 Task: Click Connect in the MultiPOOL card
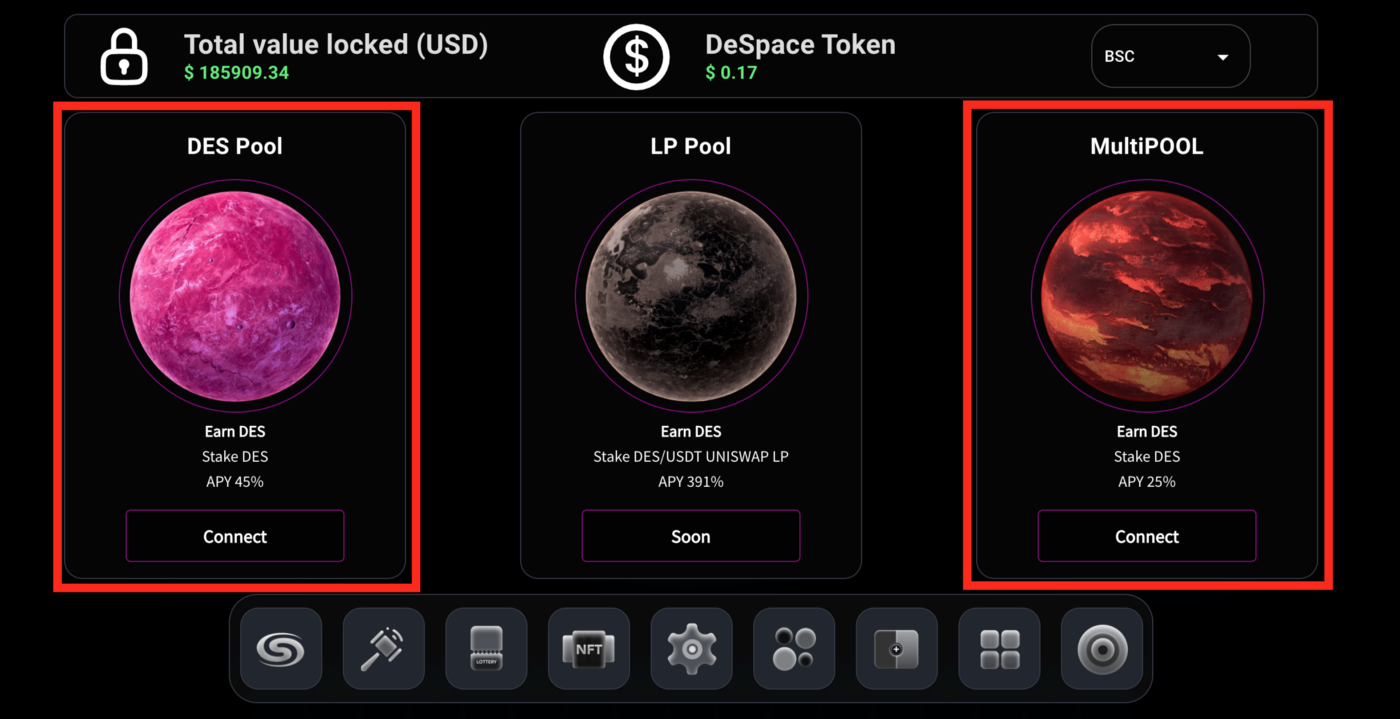(x=1147, y=536)
